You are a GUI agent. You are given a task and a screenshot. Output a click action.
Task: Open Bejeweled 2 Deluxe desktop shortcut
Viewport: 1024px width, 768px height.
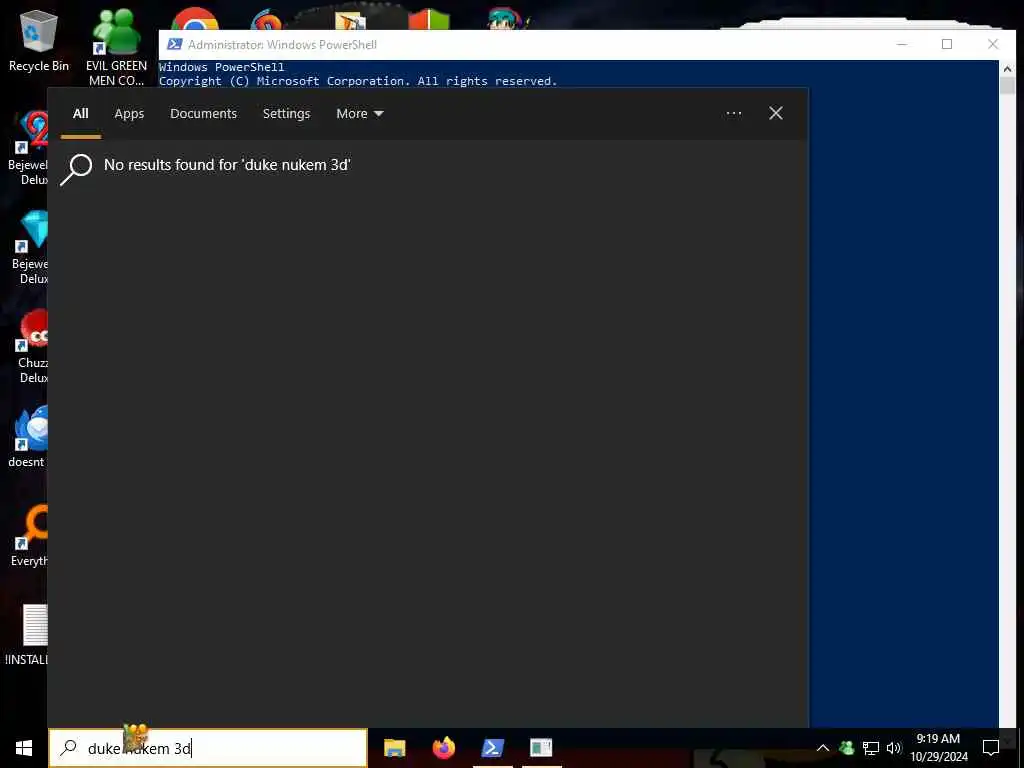pyautogui.click(x=27, y=148)
